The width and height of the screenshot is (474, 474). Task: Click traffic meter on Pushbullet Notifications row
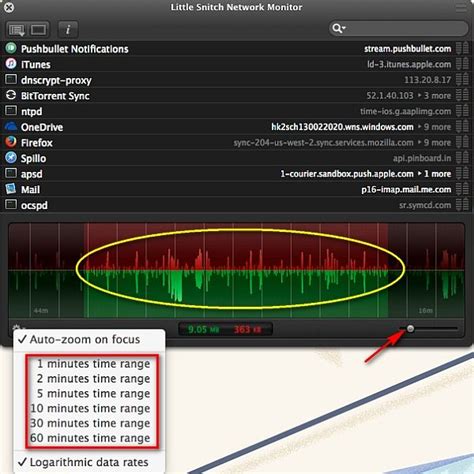pos(462,48)
